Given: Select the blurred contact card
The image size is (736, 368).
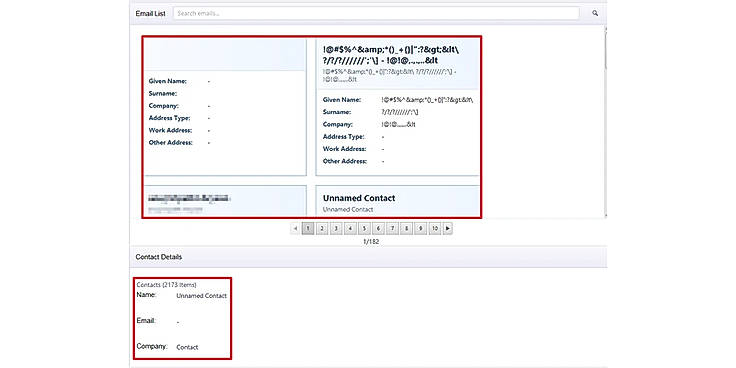Looking at the screenshot, I should pos(225,202).
